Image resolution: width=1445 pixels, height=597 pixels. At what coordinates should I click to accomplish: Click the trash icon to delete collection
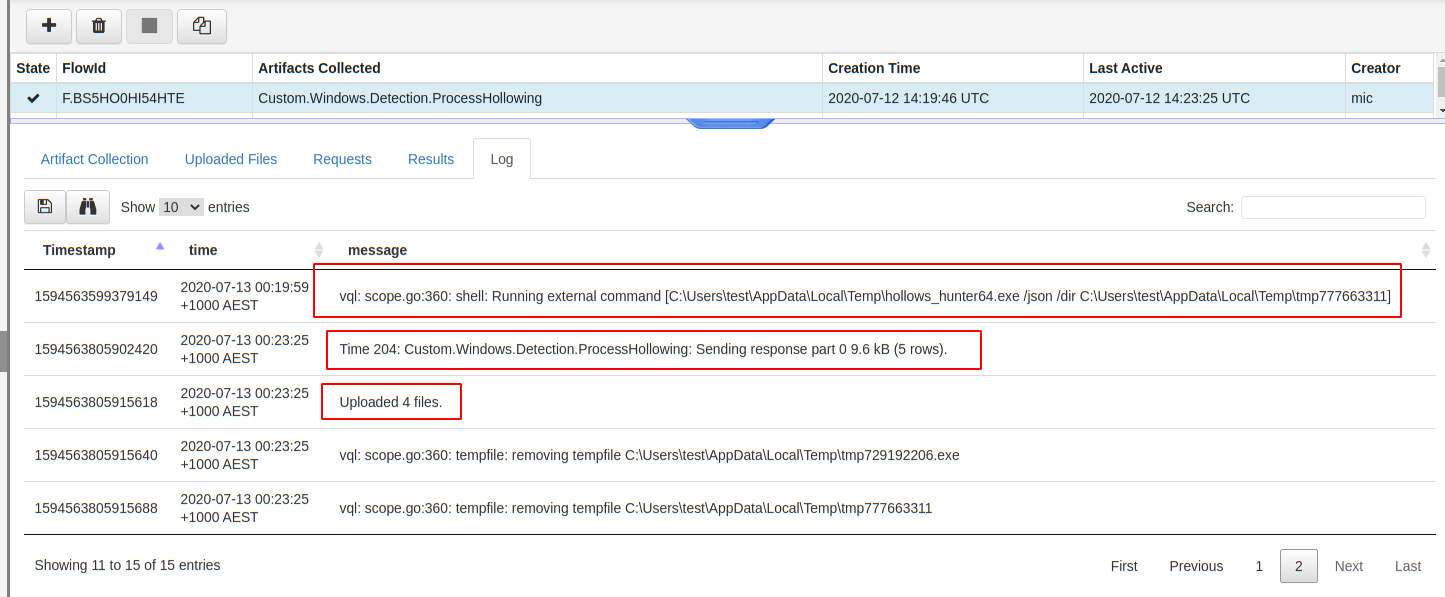99,26
